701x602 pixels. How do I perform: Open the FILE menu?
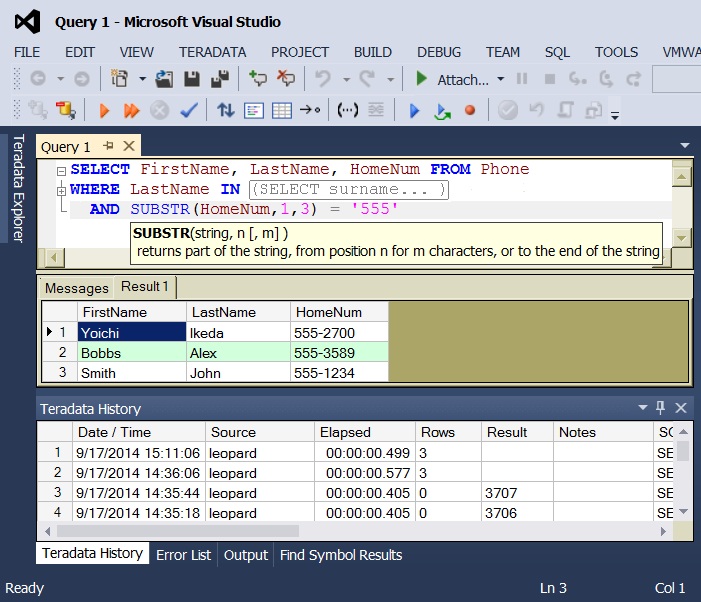click(27, 52)
